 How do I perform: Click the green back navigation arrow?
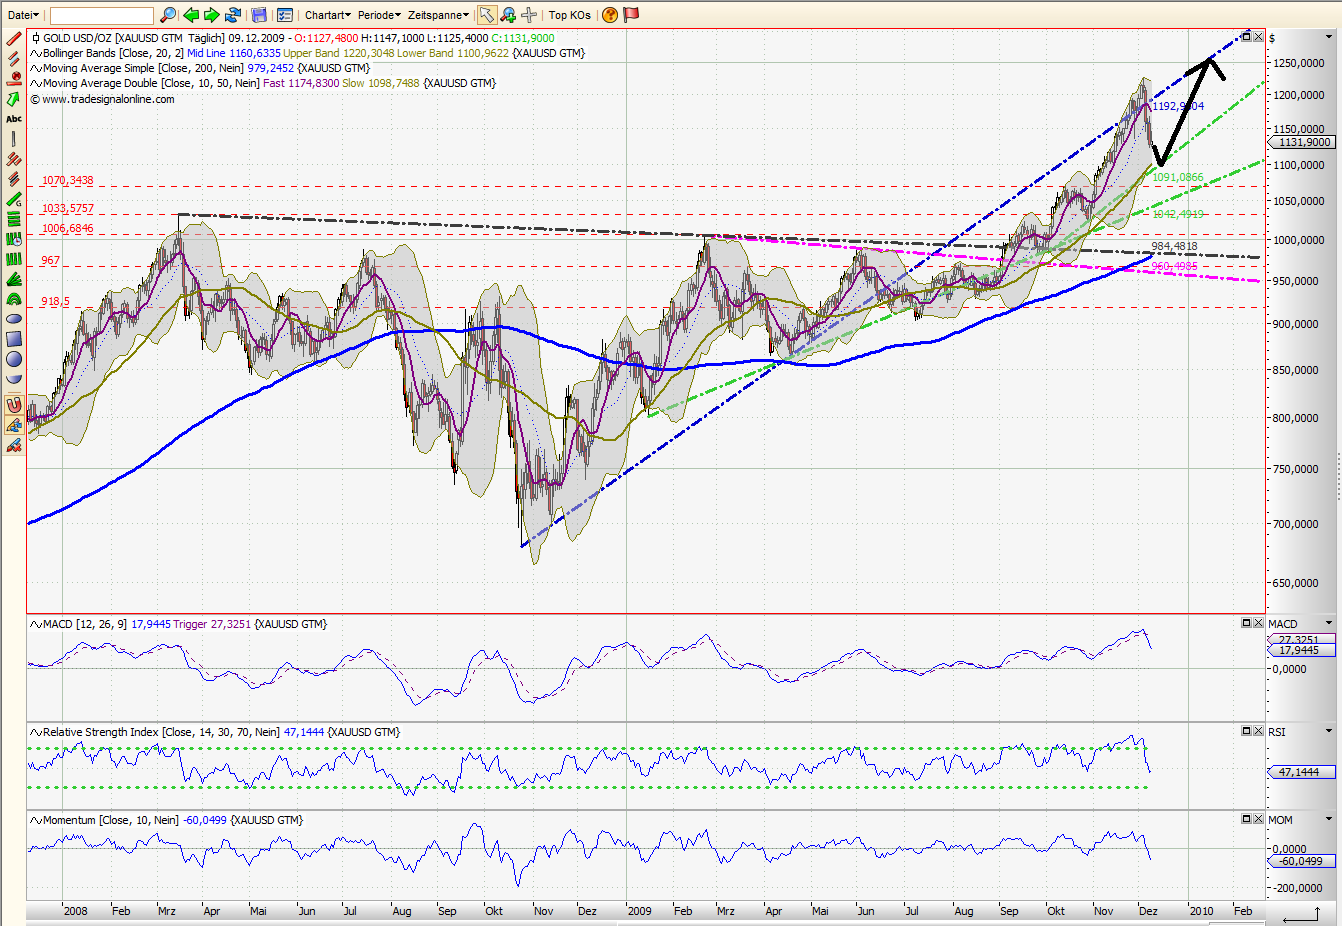click(x=191, y=15)
